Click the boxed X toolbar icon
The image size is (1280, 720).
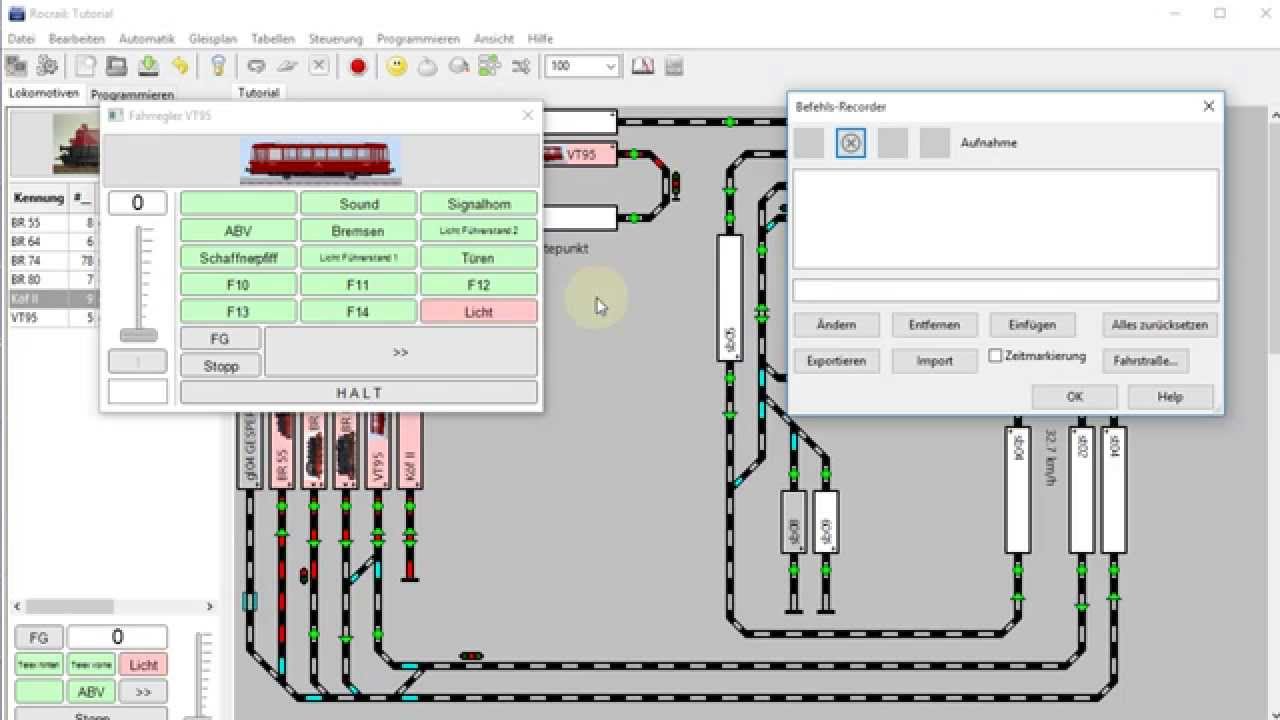(318, 66)
